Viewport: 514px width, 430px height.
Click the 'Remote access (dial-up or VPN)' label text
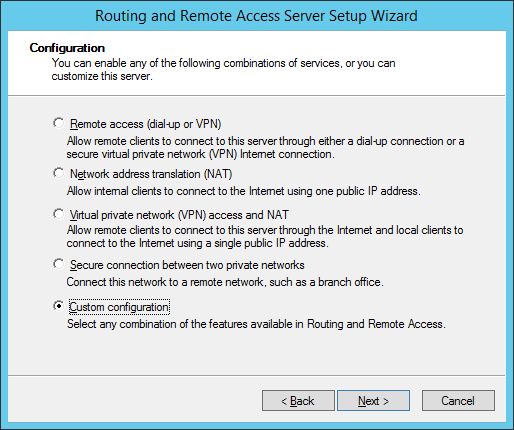point(146,124)
